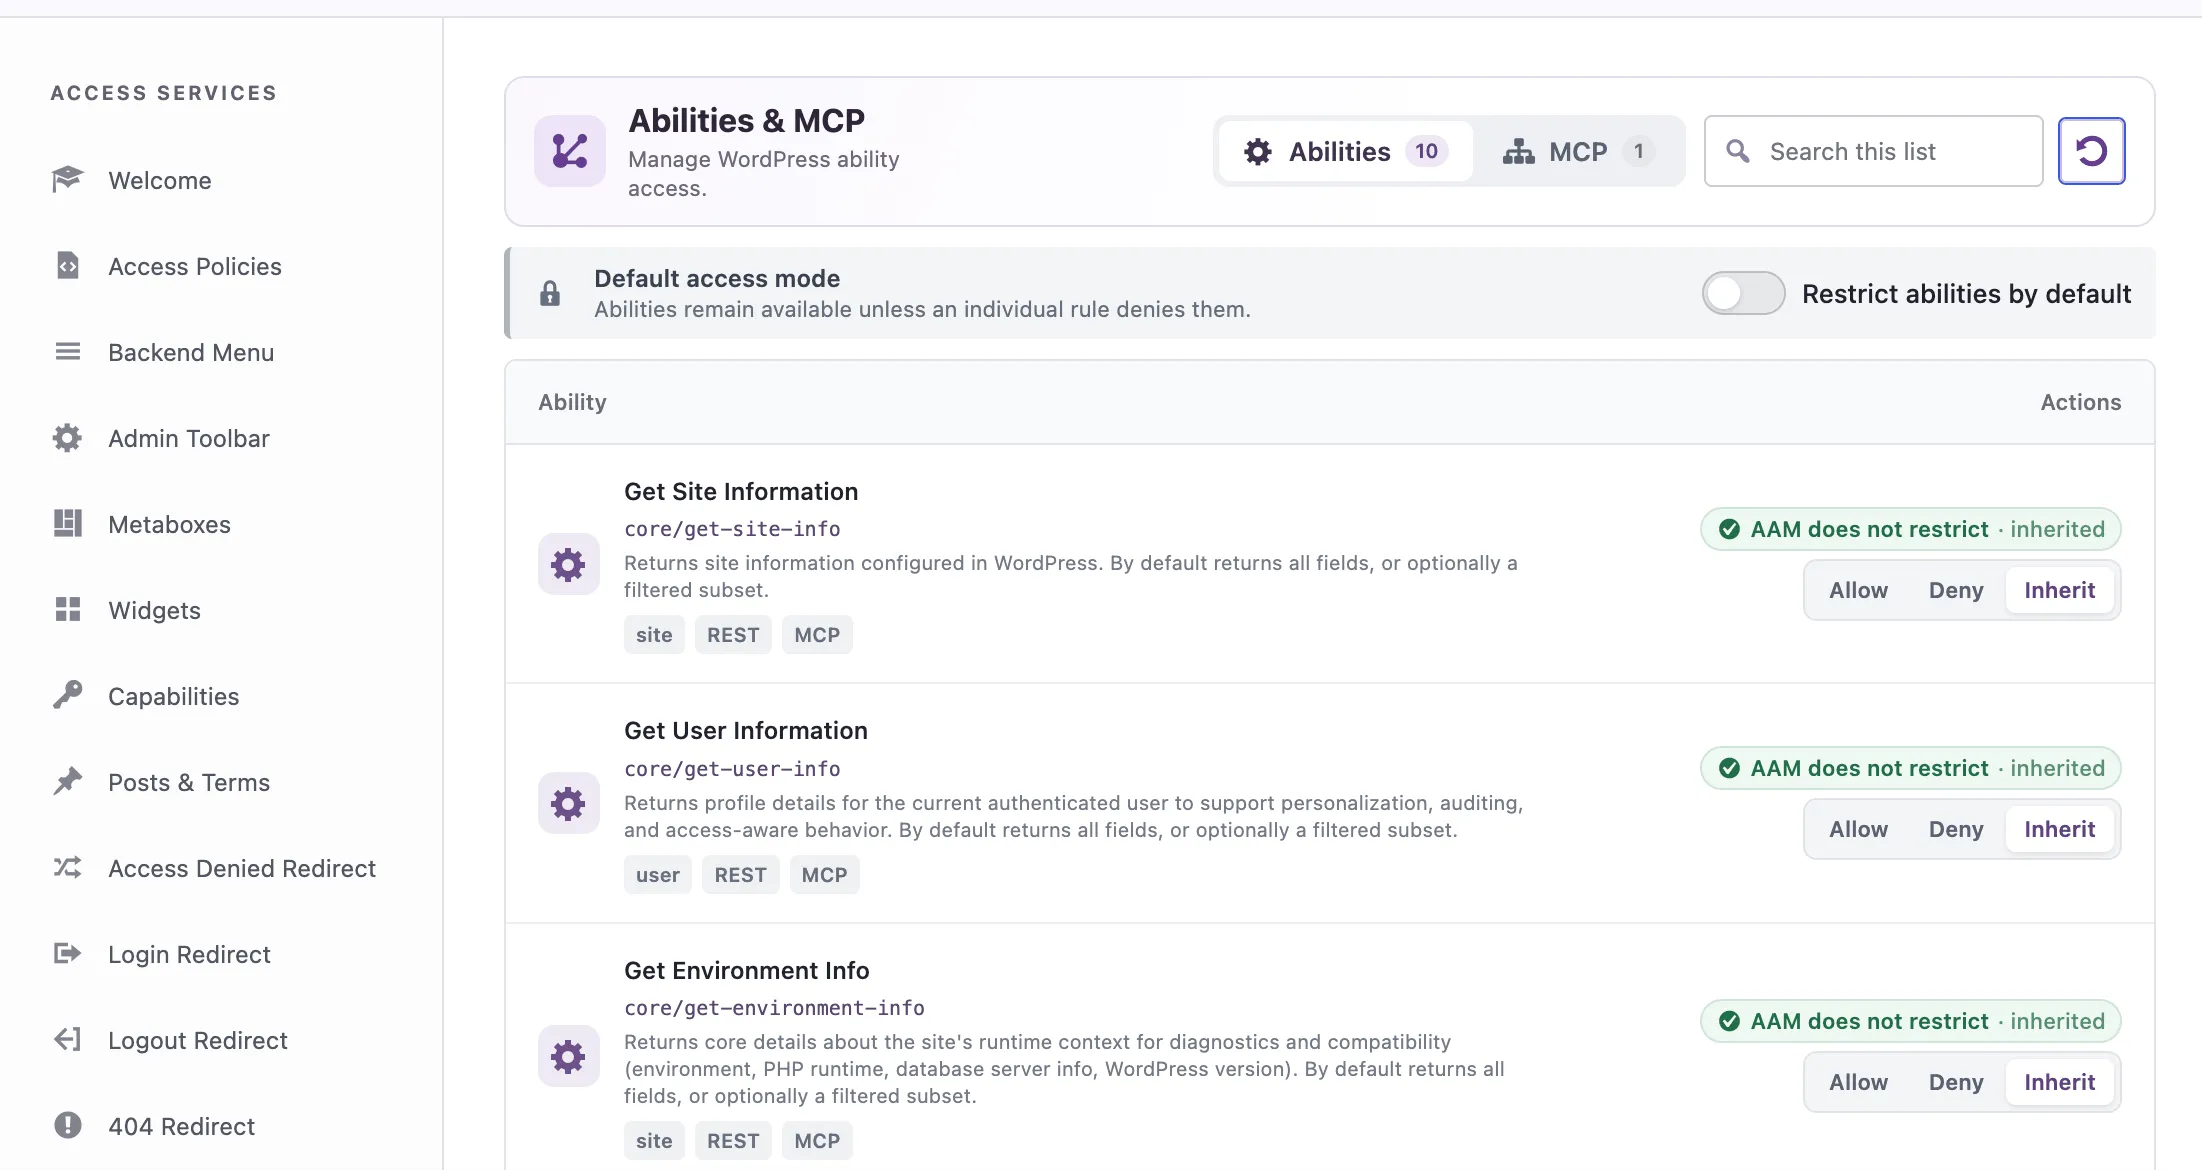
Task: Select Inherit for Get Environment Info
Action: pyautogui.click(x=2059, y=1082)
